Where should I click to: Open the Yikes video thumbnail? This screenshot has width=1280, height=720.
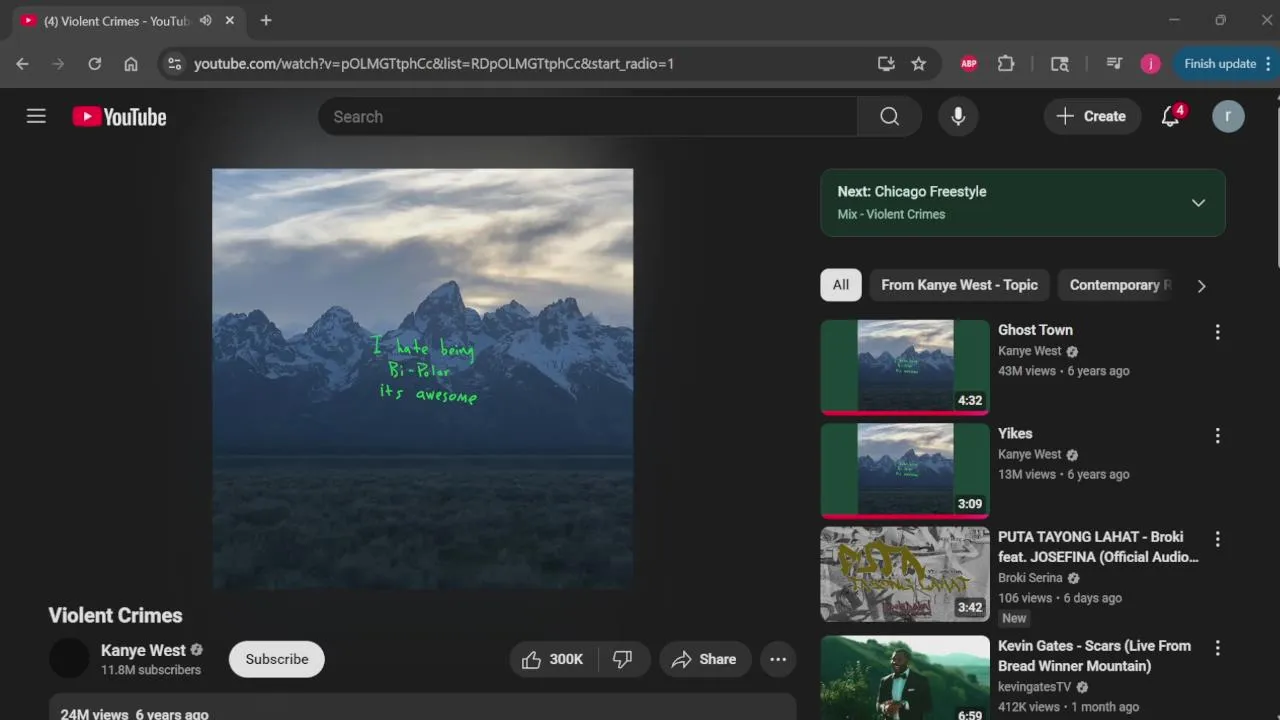tap(905, 470)
